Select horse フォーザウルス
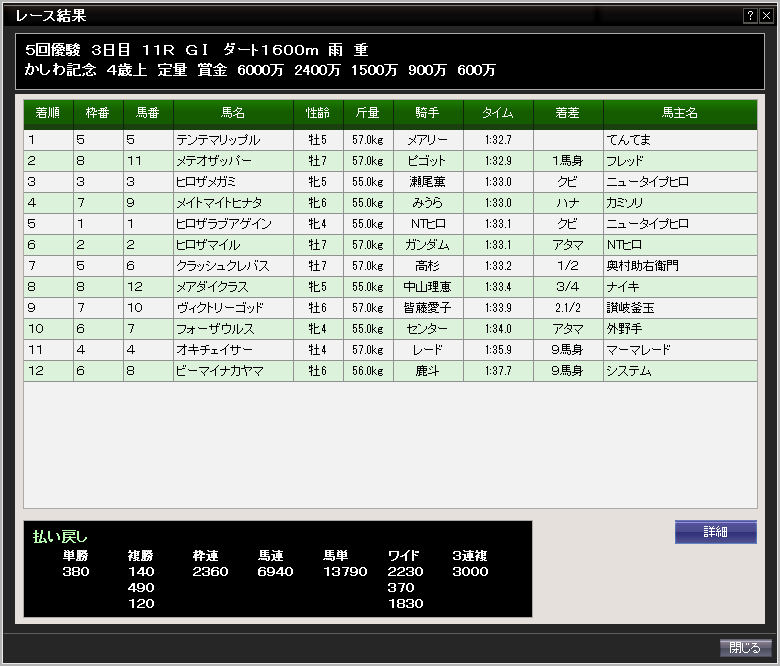This screenshot has height=666, width=780. tap(215, 329)
